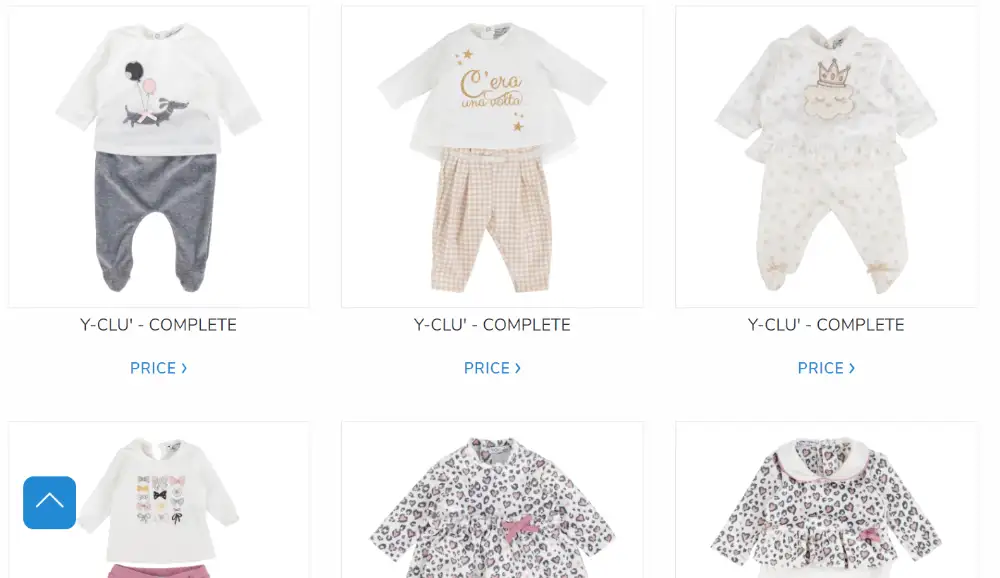
Task: Open the middle Y-CLU' - COMPLETE title
Action: [492, 325]
